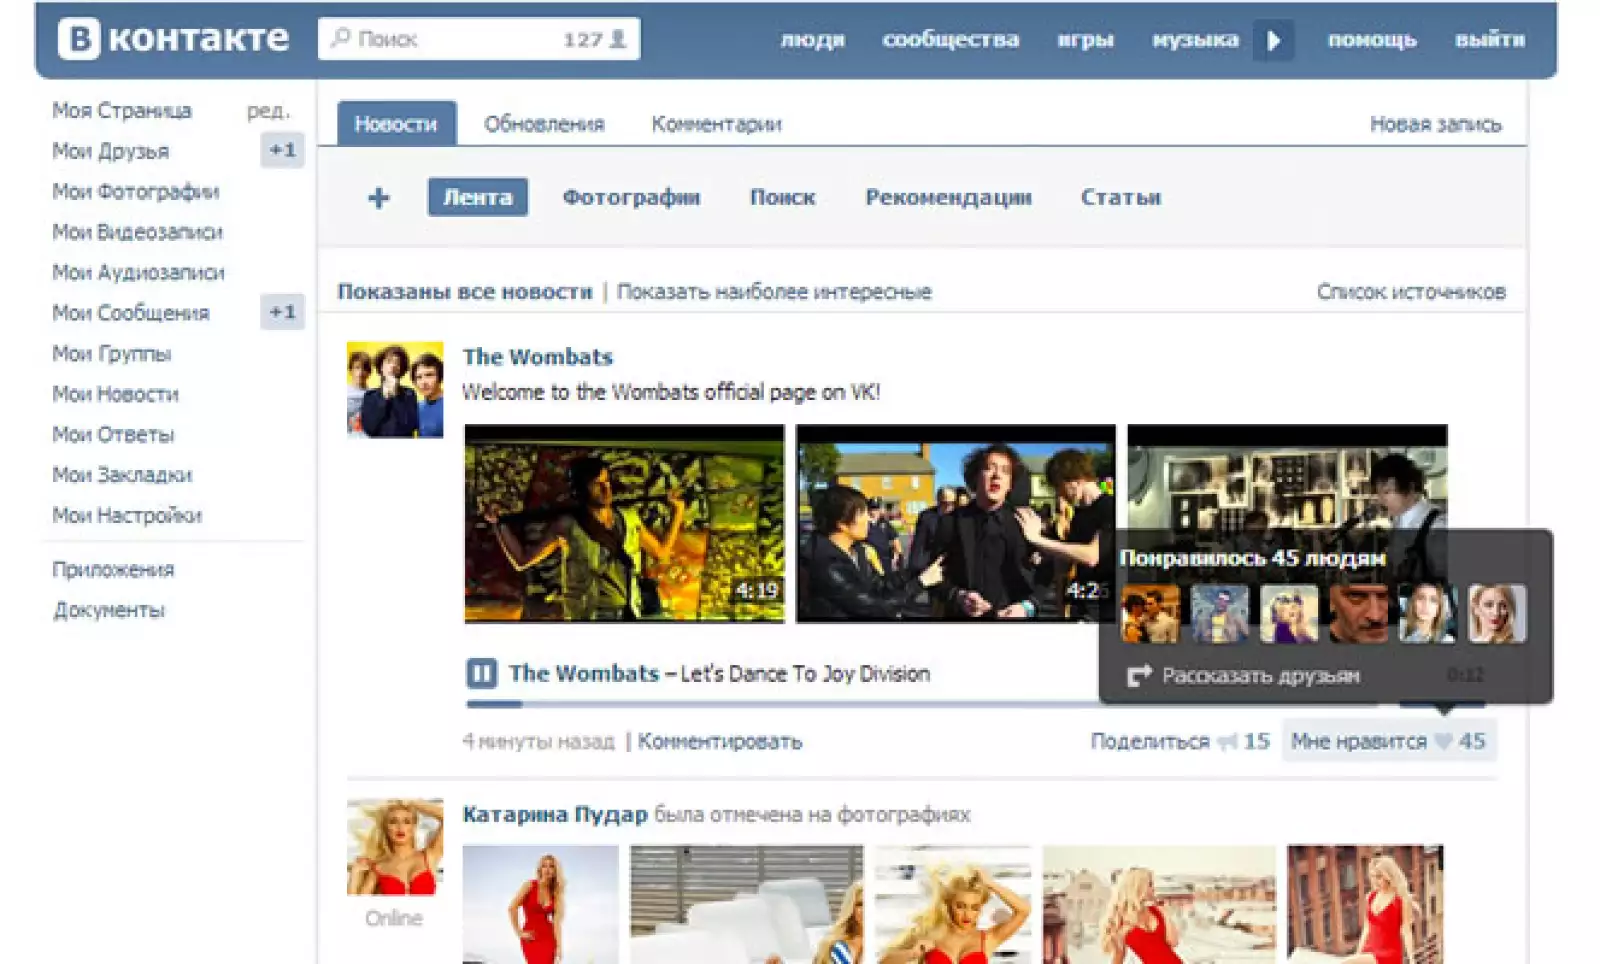Click the heart icon next to 45
Screen dimensions: 1600x964
(1443, 742)
